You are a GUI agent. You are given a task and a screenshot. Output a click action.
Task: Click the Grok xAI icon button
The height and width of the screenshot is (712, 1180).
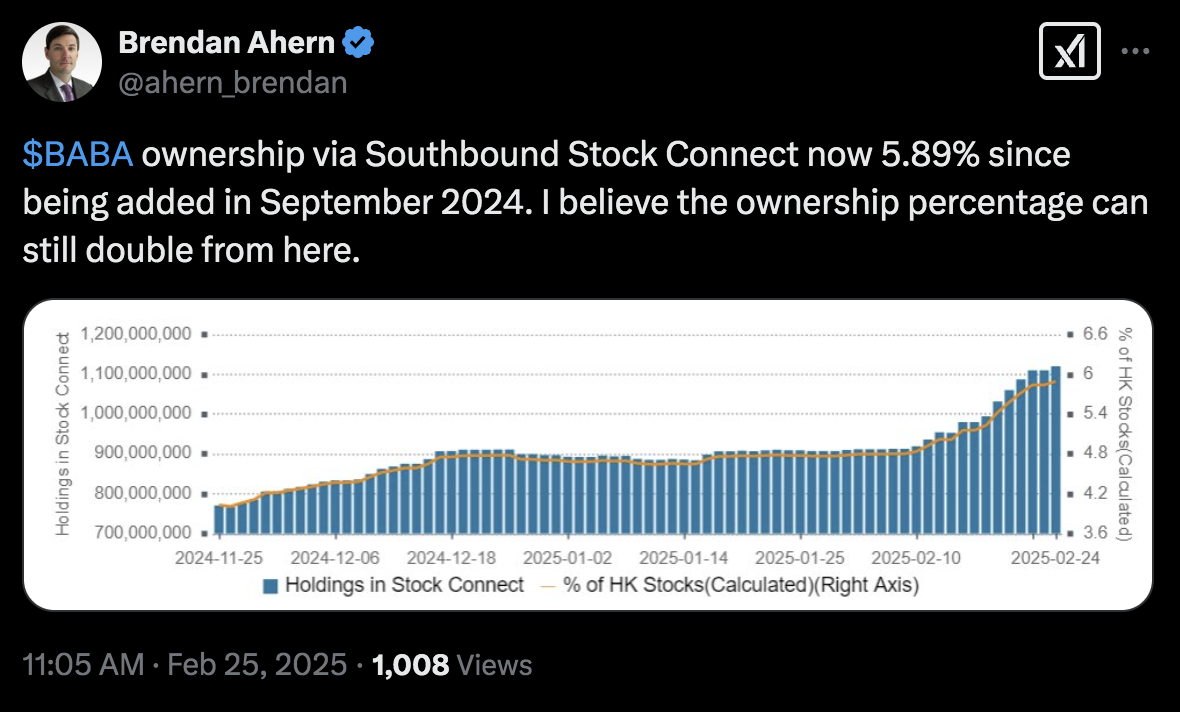1069,51
